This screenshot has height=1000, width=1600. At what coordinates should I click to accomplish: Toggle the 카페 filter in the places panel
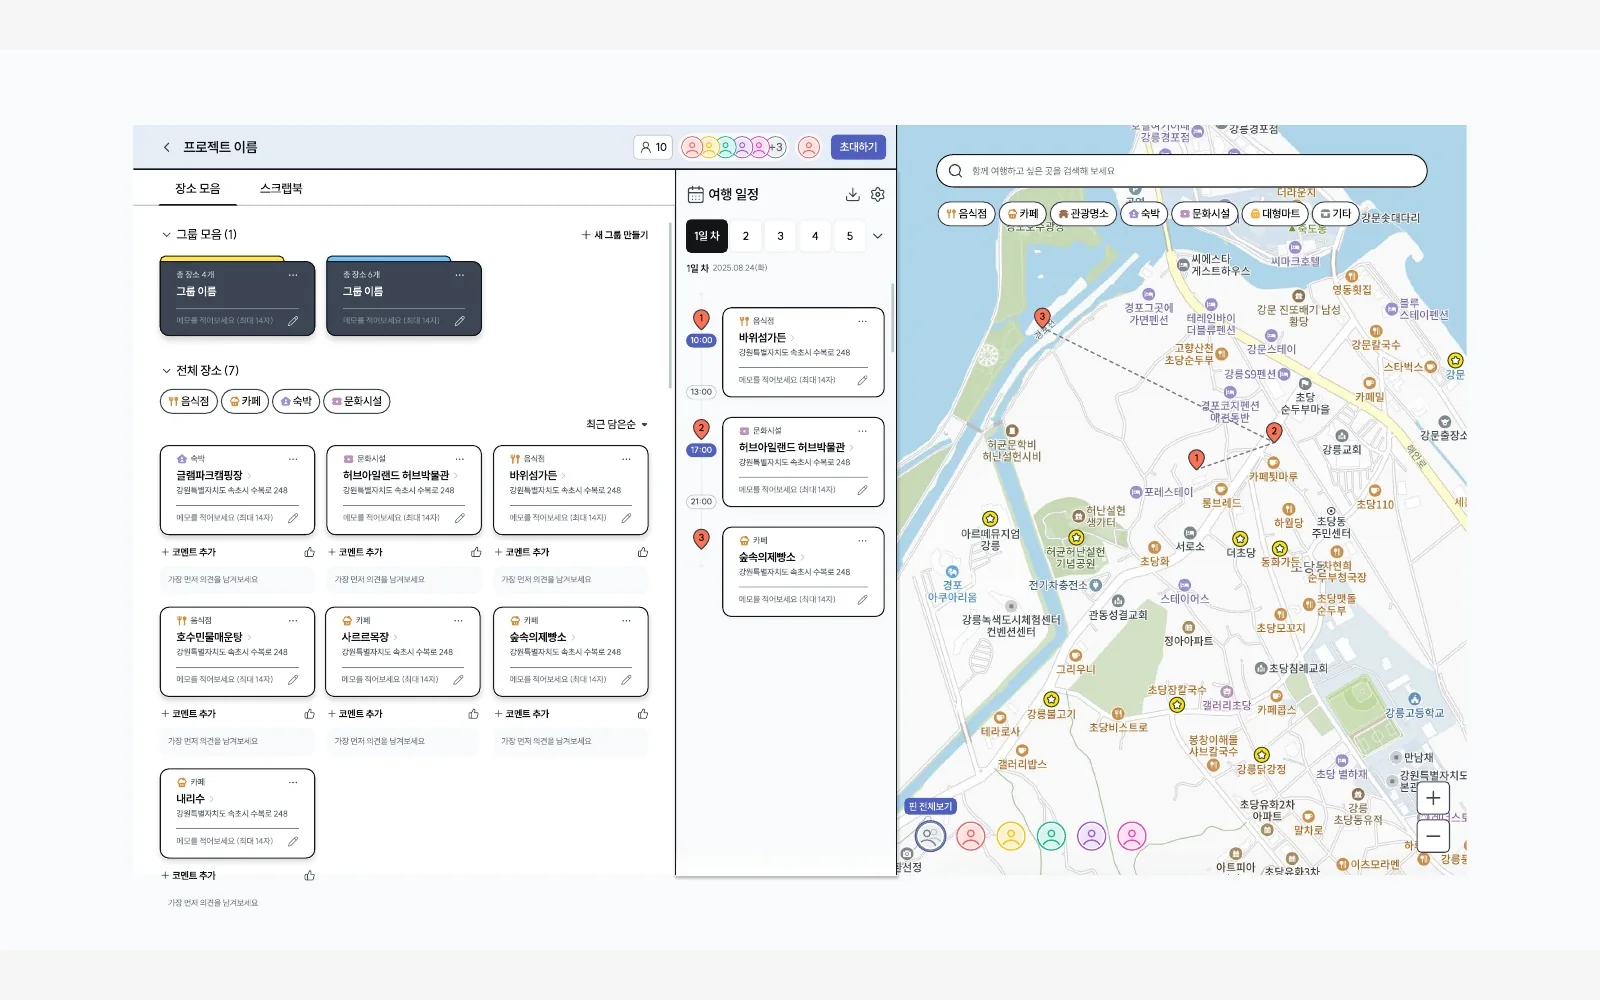(x=245, y=401)
